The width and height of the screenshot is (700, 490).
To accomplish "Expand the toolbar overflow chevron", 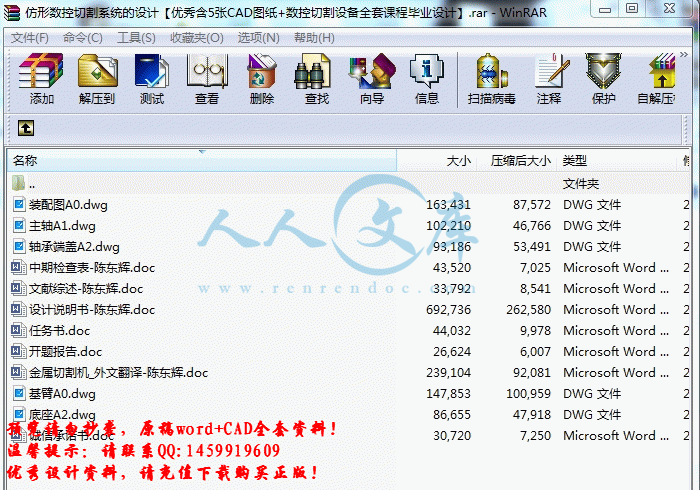I will coord(683,54).
